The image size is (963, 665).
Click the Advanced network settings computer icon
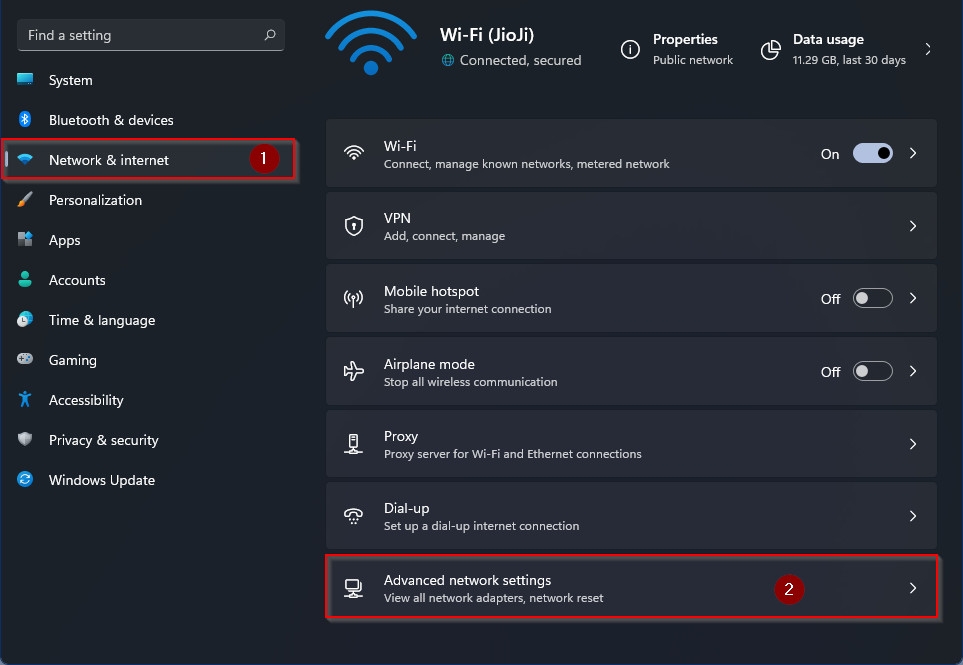coord(353,588)
